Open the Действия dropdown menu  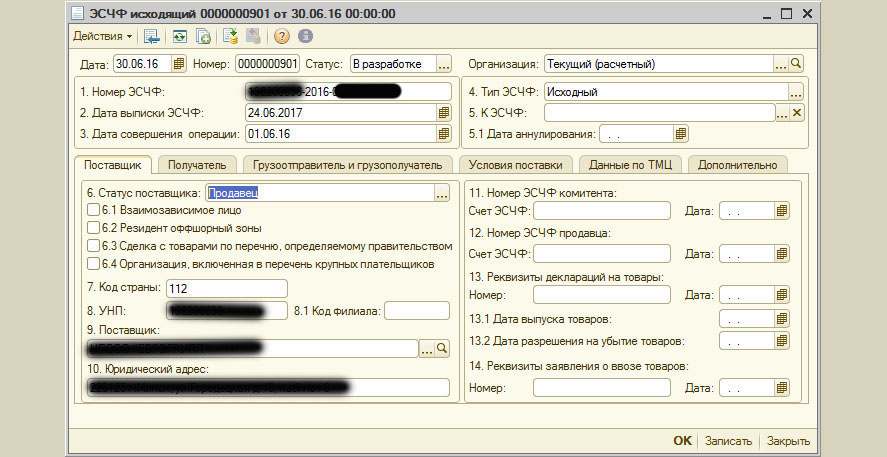(102, 36)
